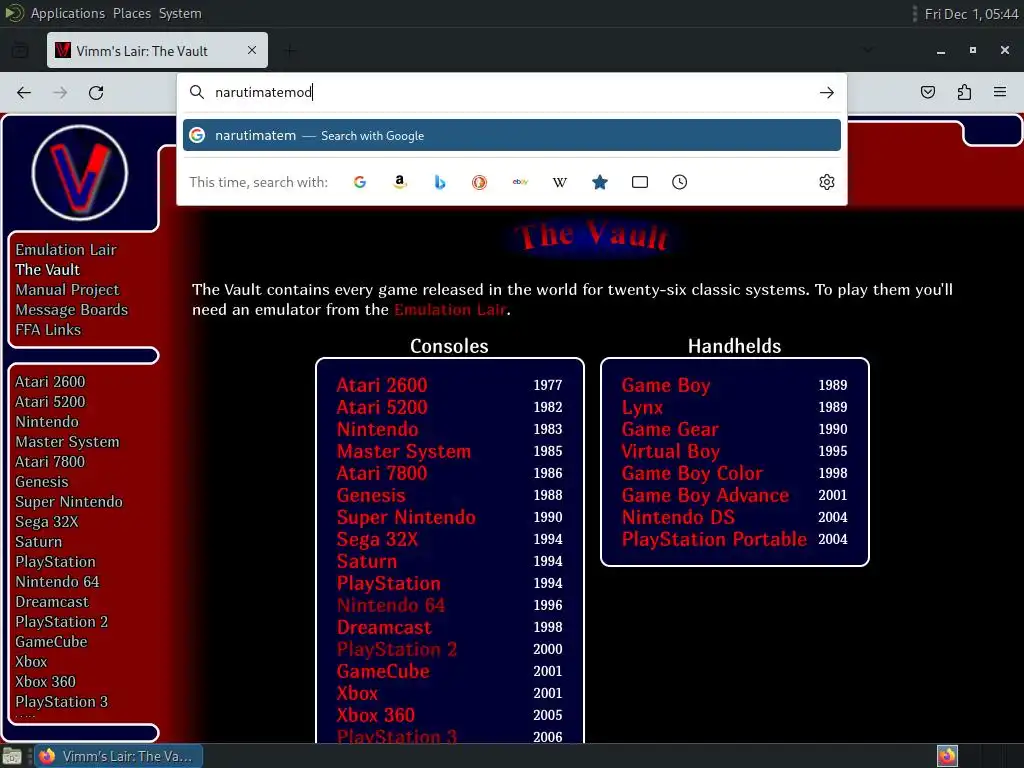Go back to the previous page

(24, 93)
